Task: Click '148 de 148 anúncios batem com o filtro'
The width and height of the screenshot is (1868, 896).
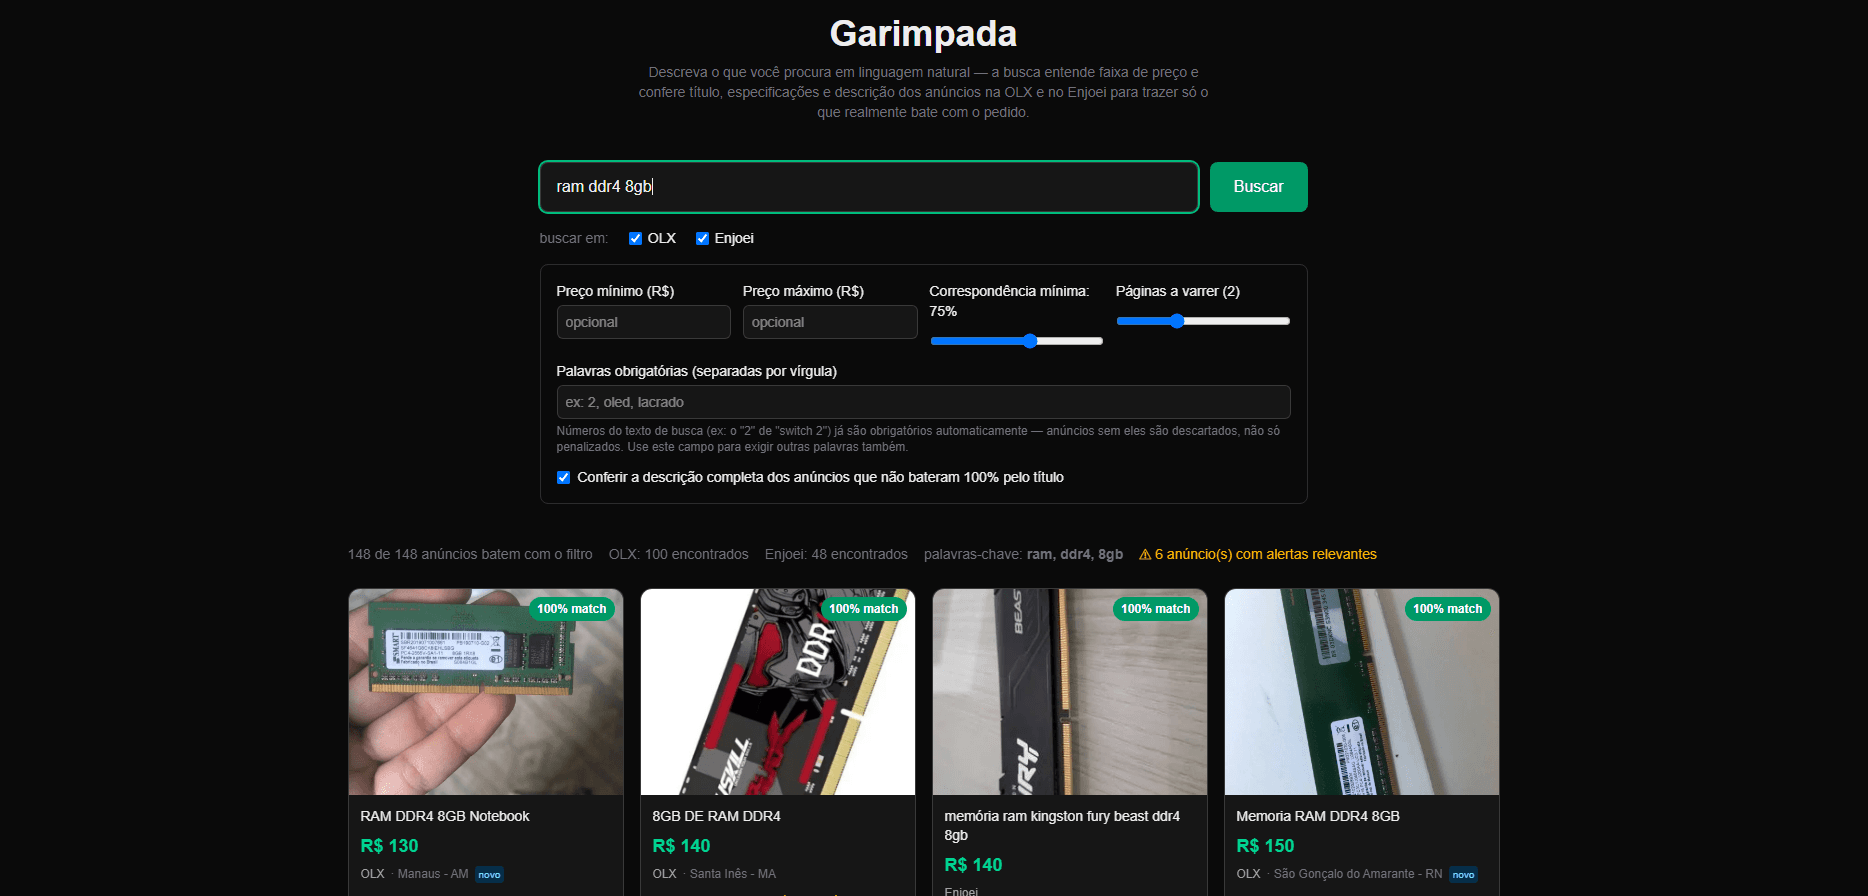Action: [x=470, y=554]
